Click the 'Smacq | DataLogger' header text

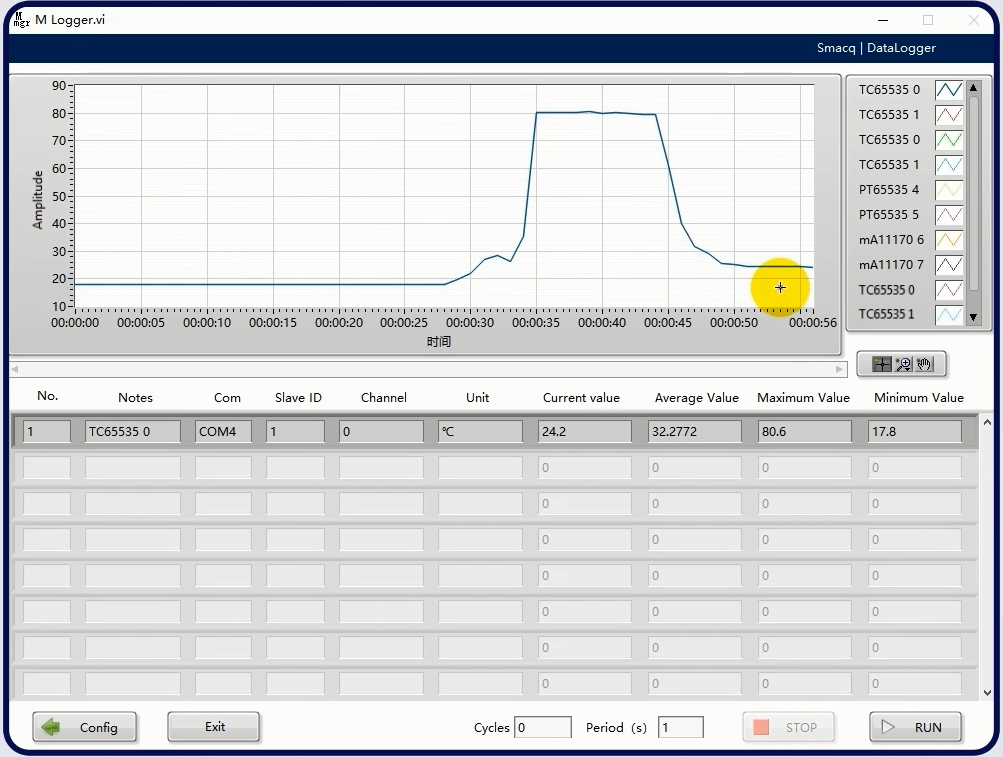(x=876, y=48)
